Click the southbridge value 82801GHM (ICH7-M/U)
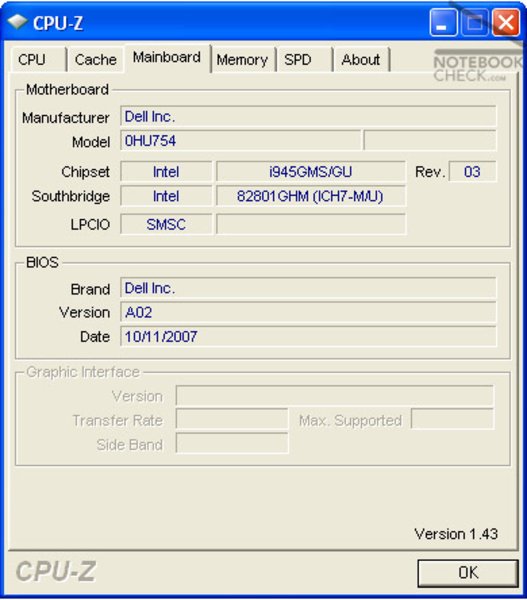This screenshot has height=600, width=527. tap(310, 196)
